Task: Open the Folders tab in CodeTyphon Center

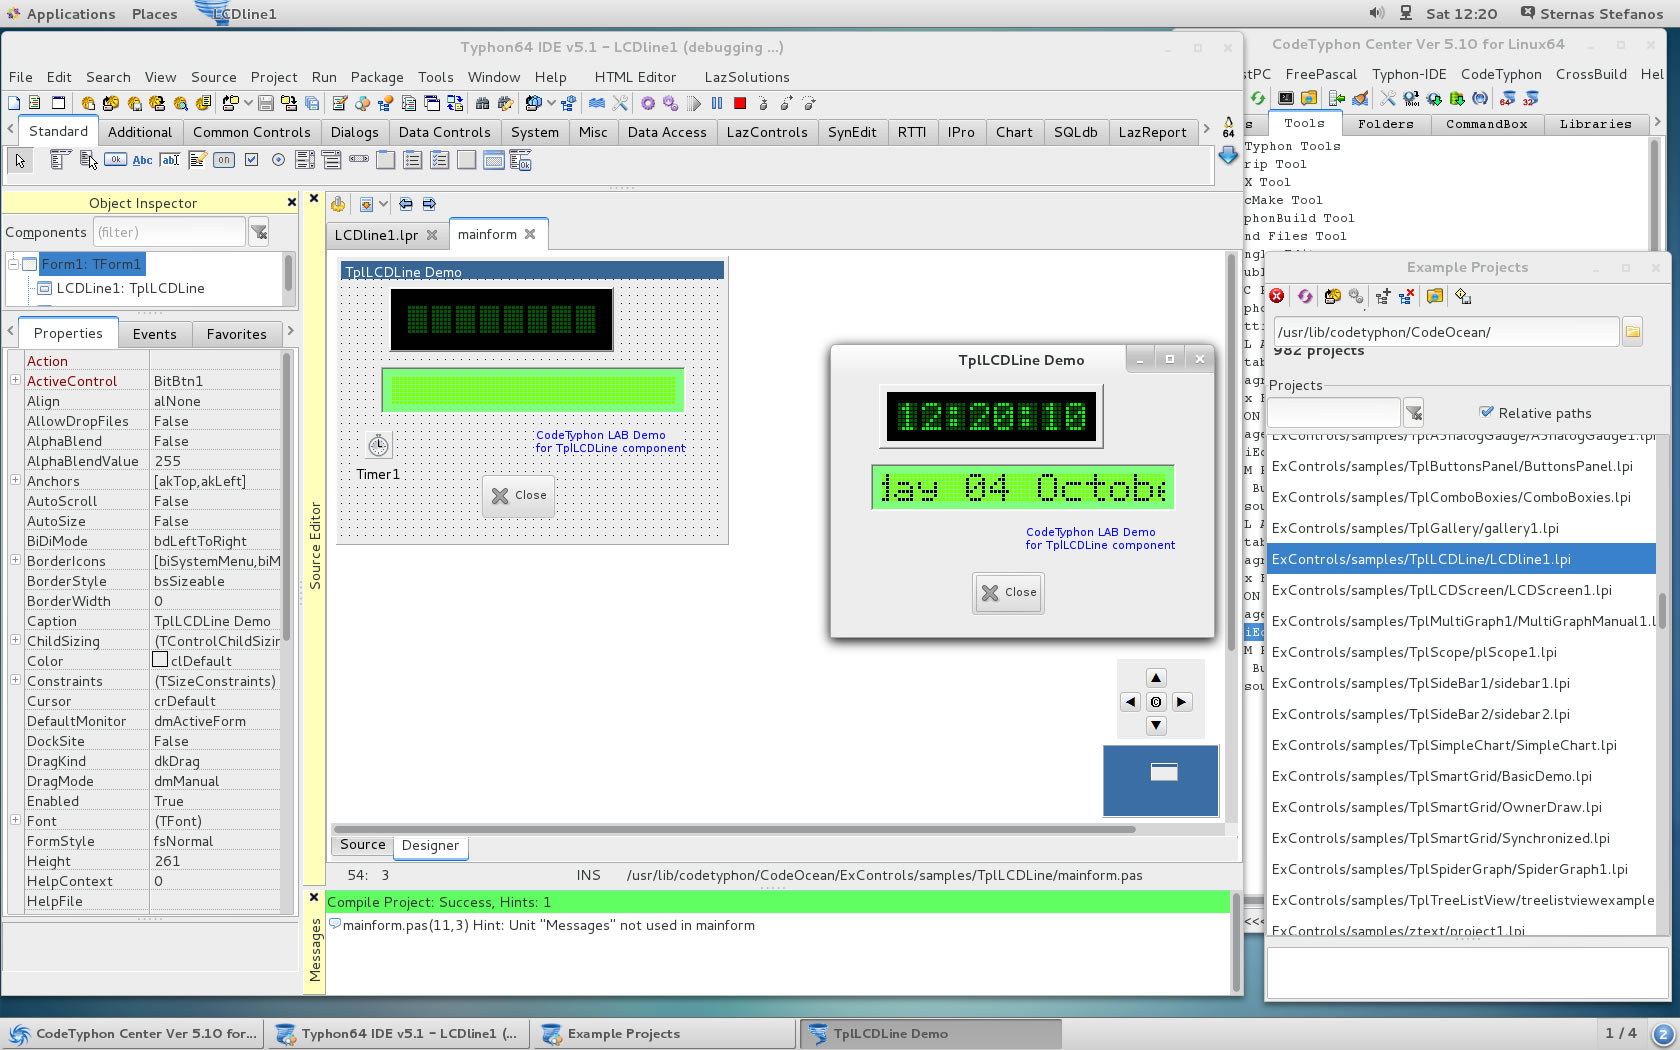Action: click(1386, 124)
